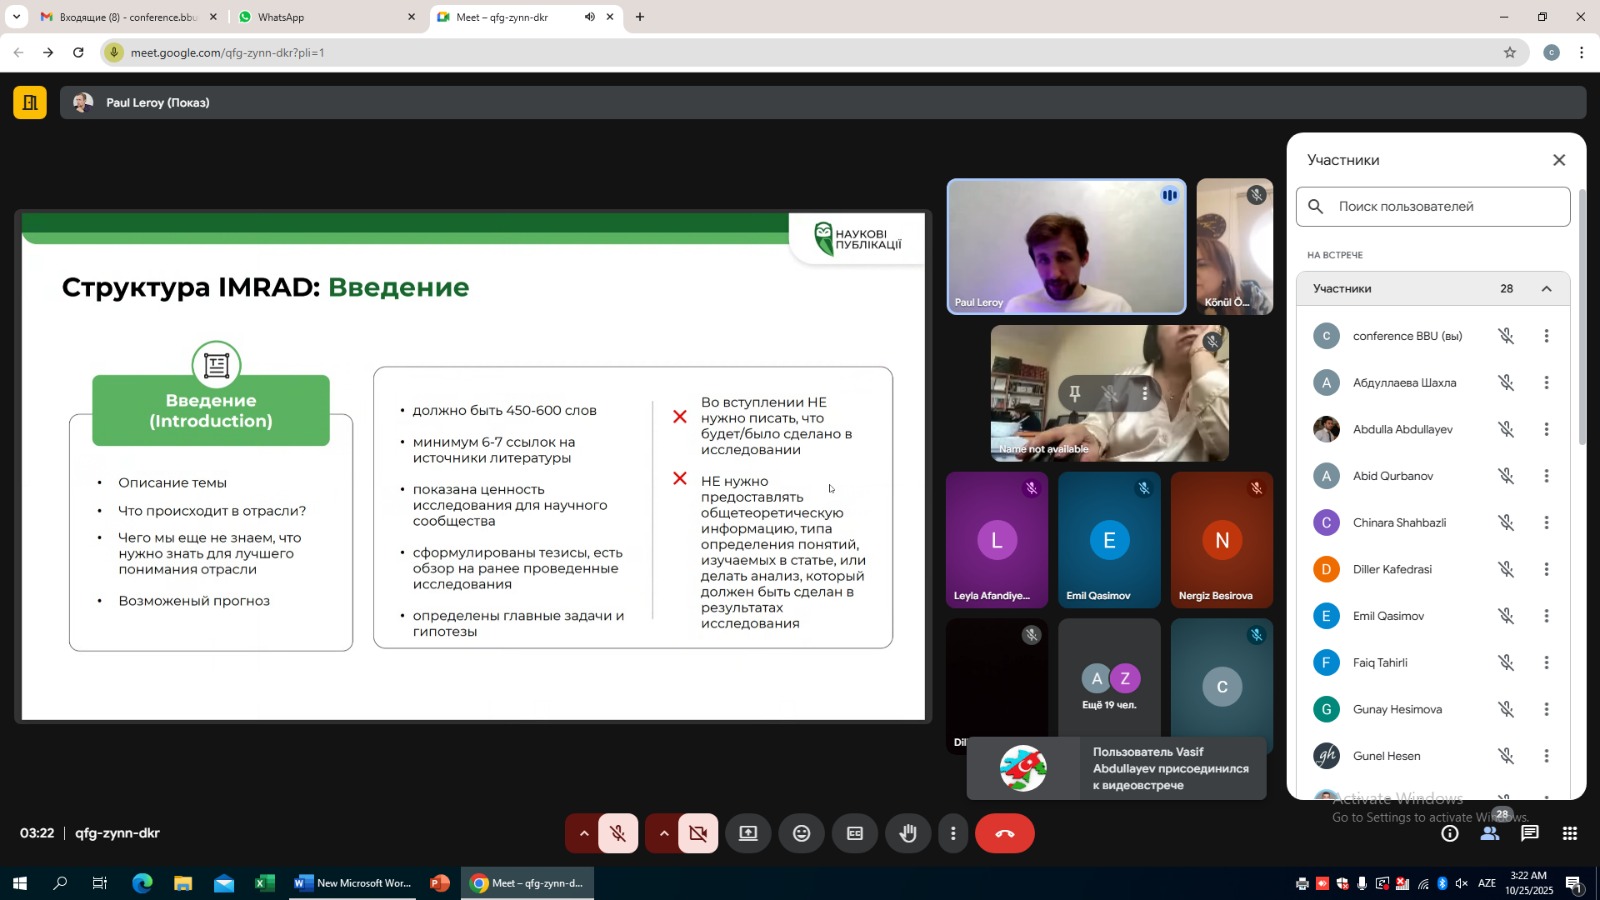Close the Участники side panel

click(1558, 160)
